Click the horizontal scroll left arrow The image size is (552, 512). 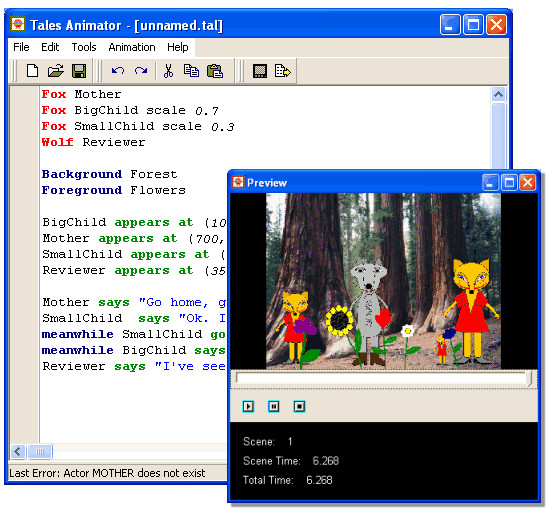18,451
